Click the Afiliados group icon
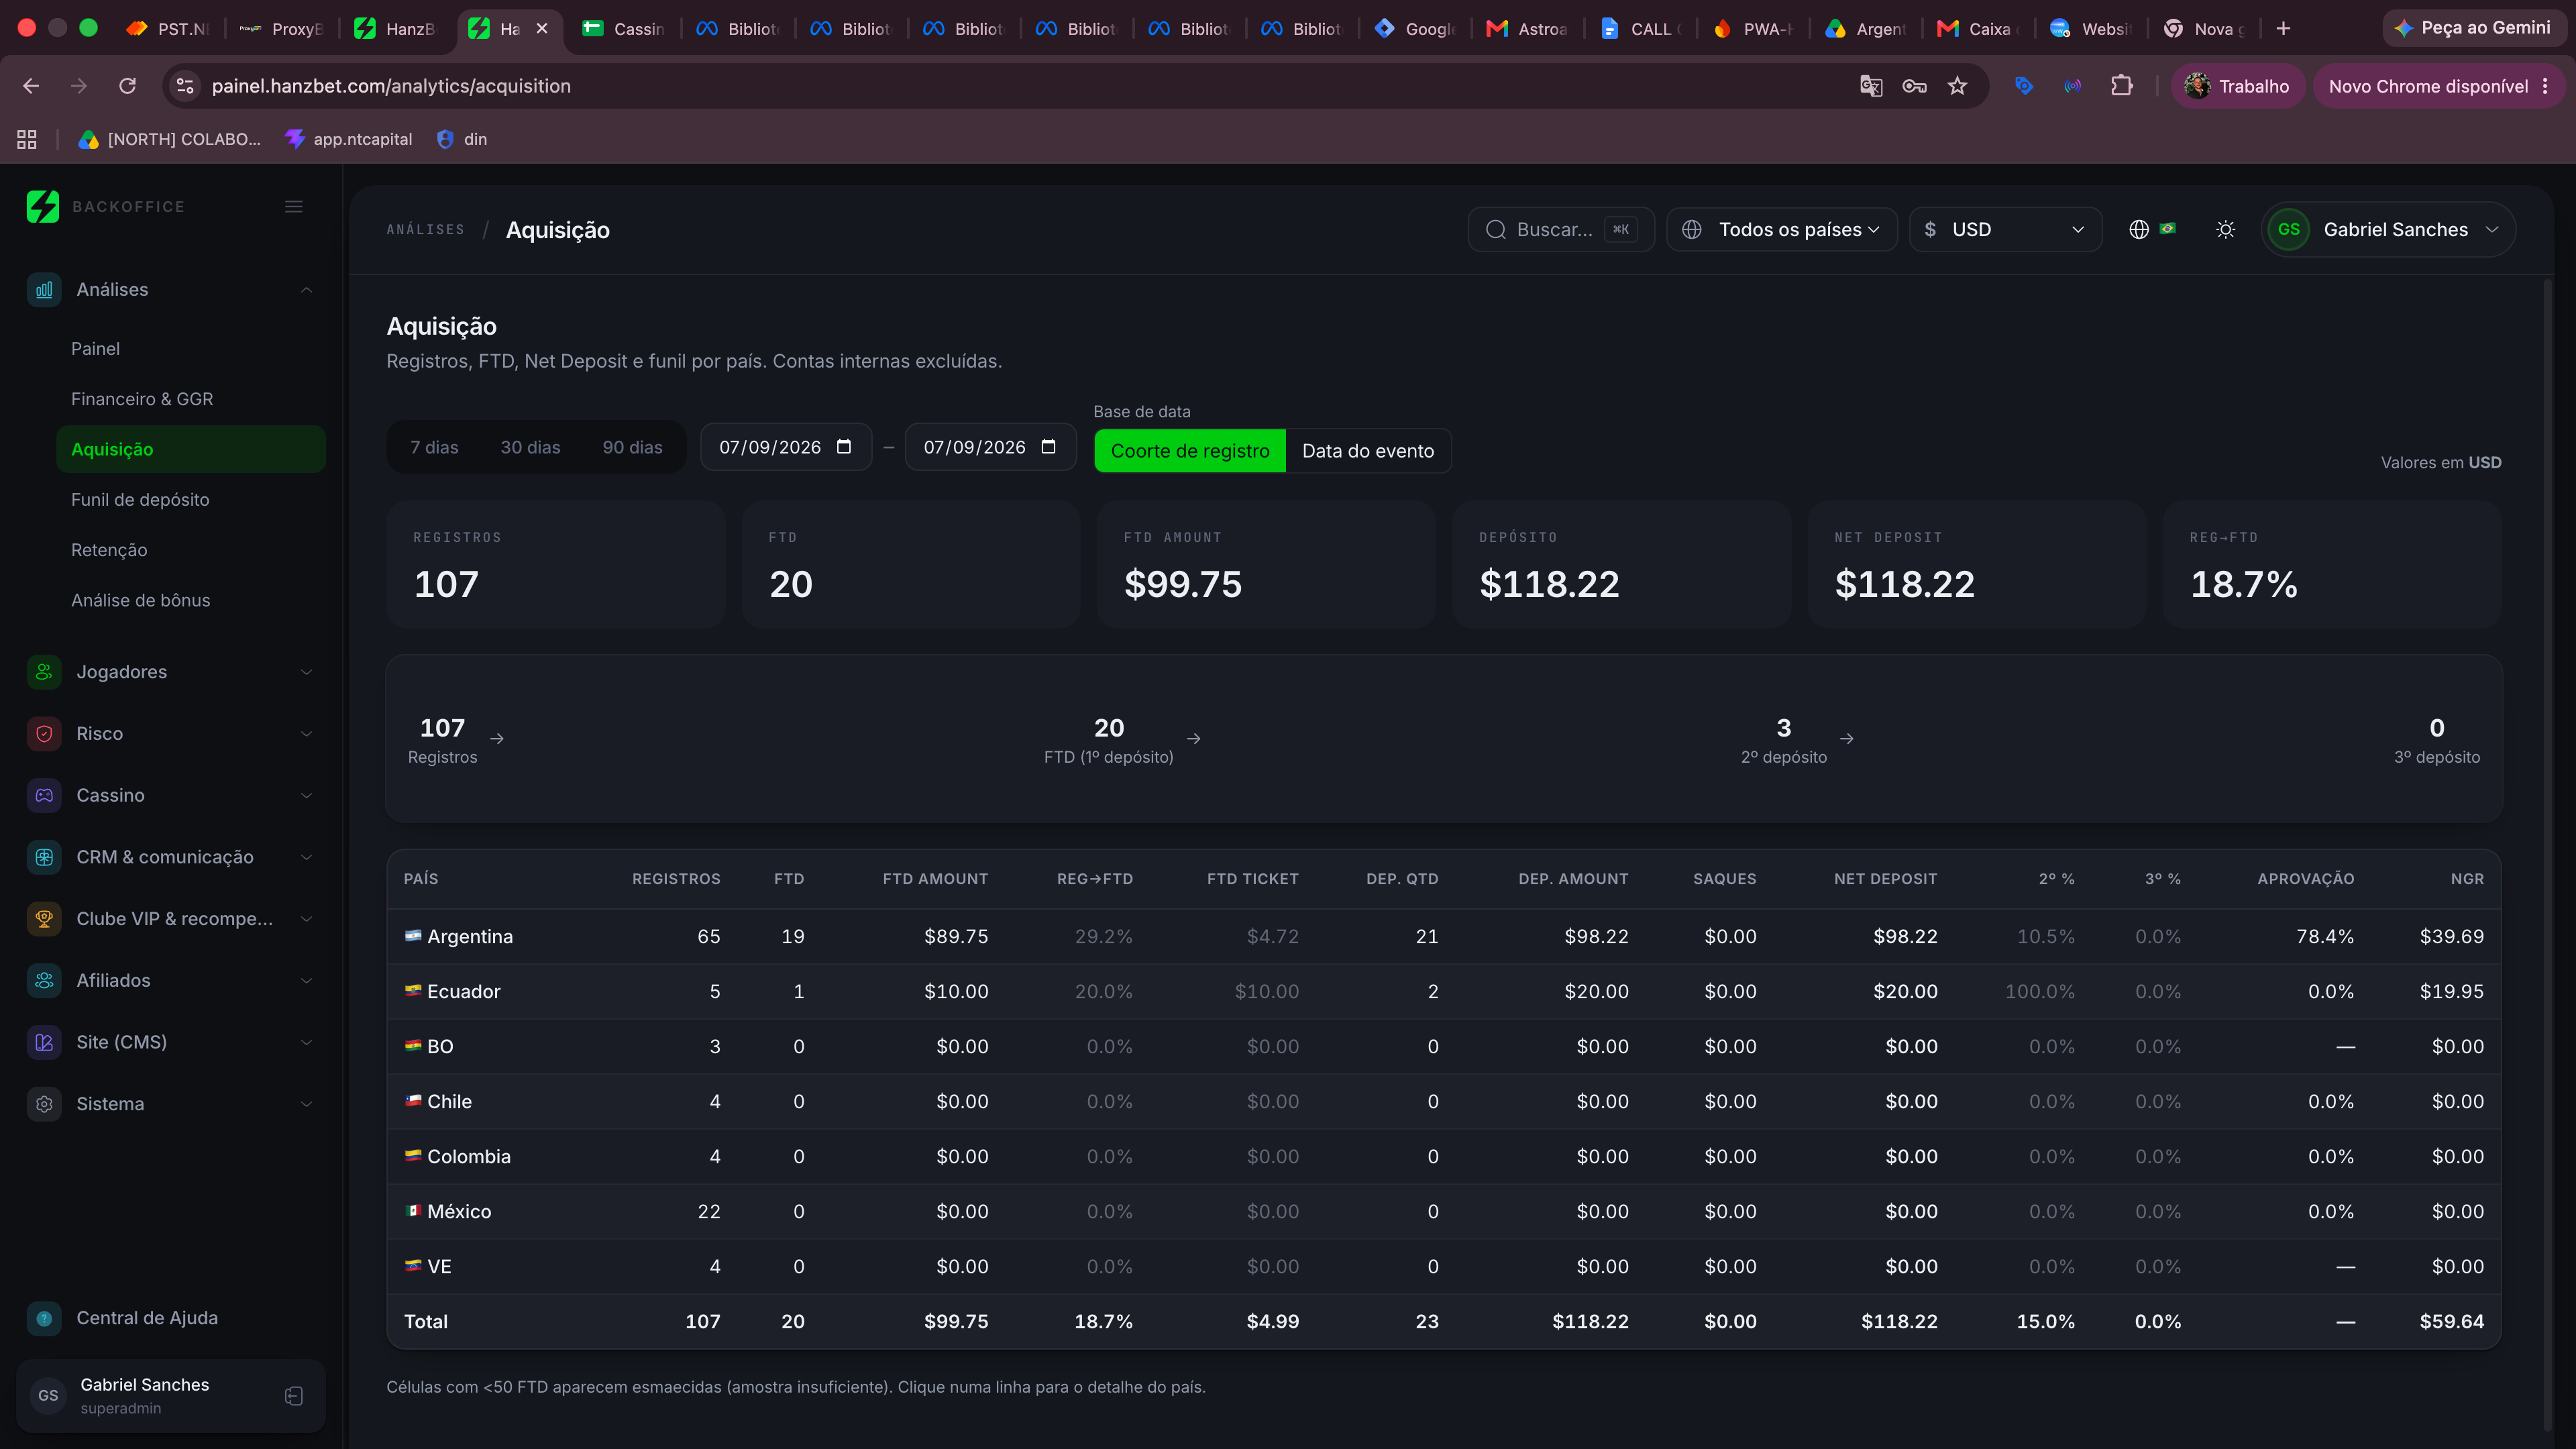2576x1449 pixels. pos(44,980)
